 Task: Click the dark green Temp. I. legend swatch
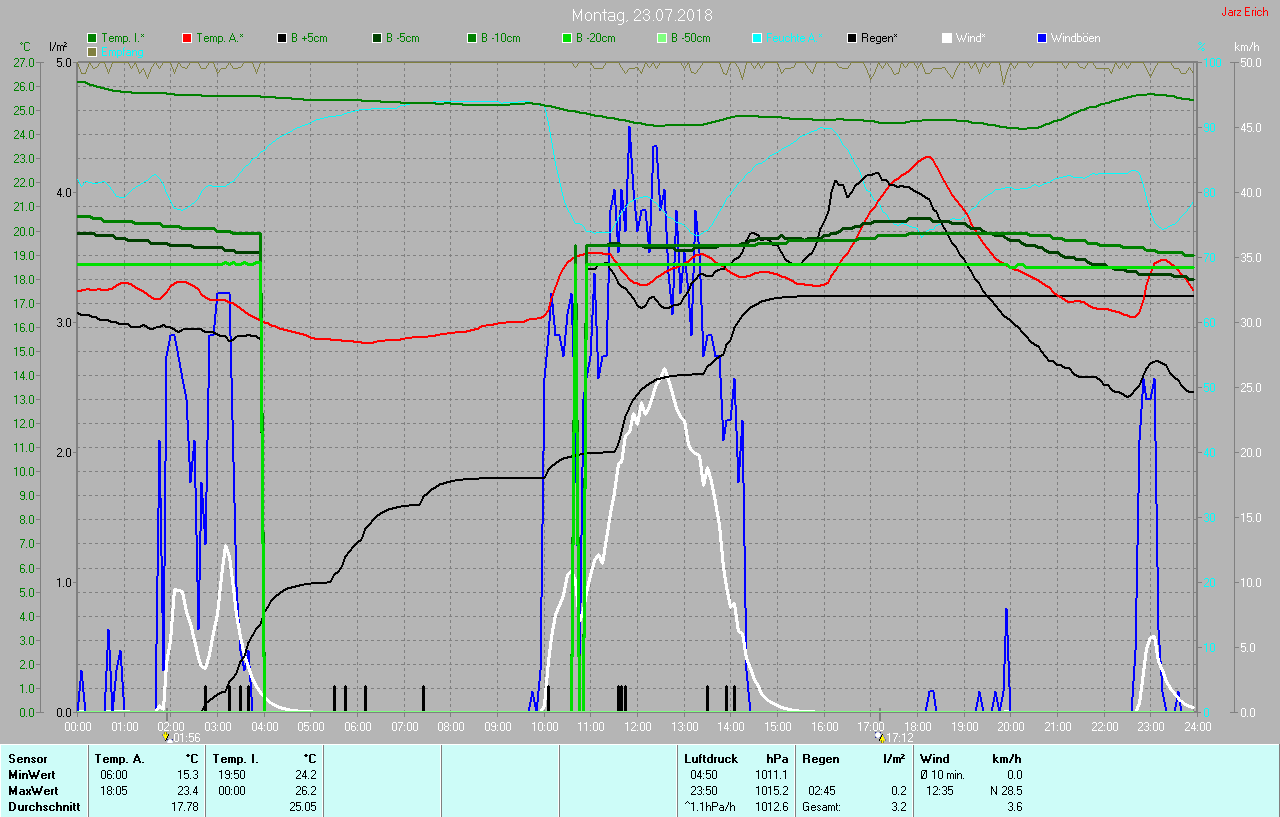(x=92, y=38)
